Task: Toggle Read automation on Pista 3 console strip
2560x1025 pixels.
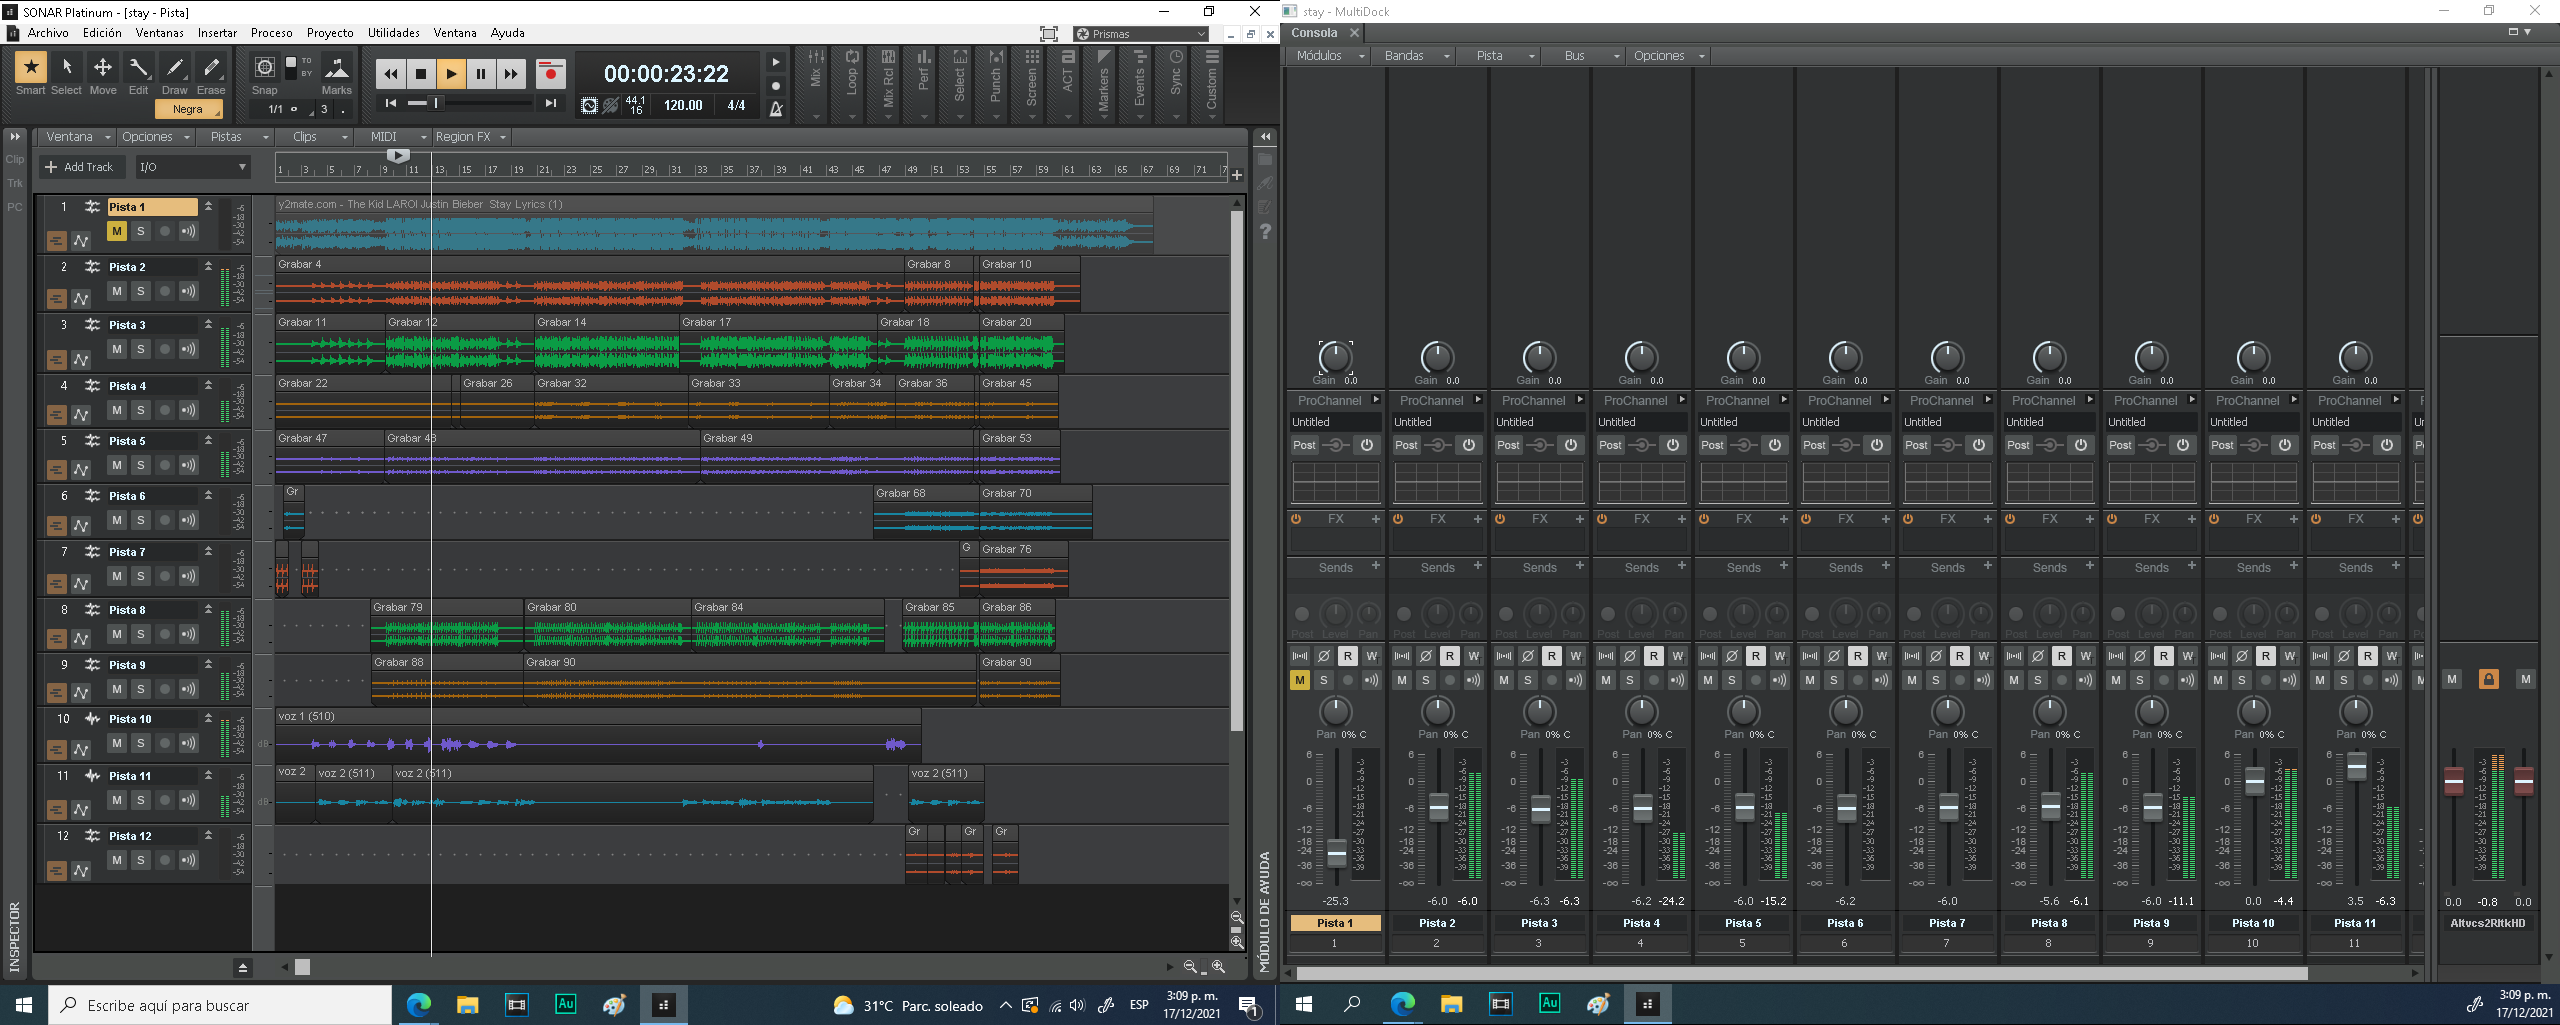Action: tap(1552, 656)
